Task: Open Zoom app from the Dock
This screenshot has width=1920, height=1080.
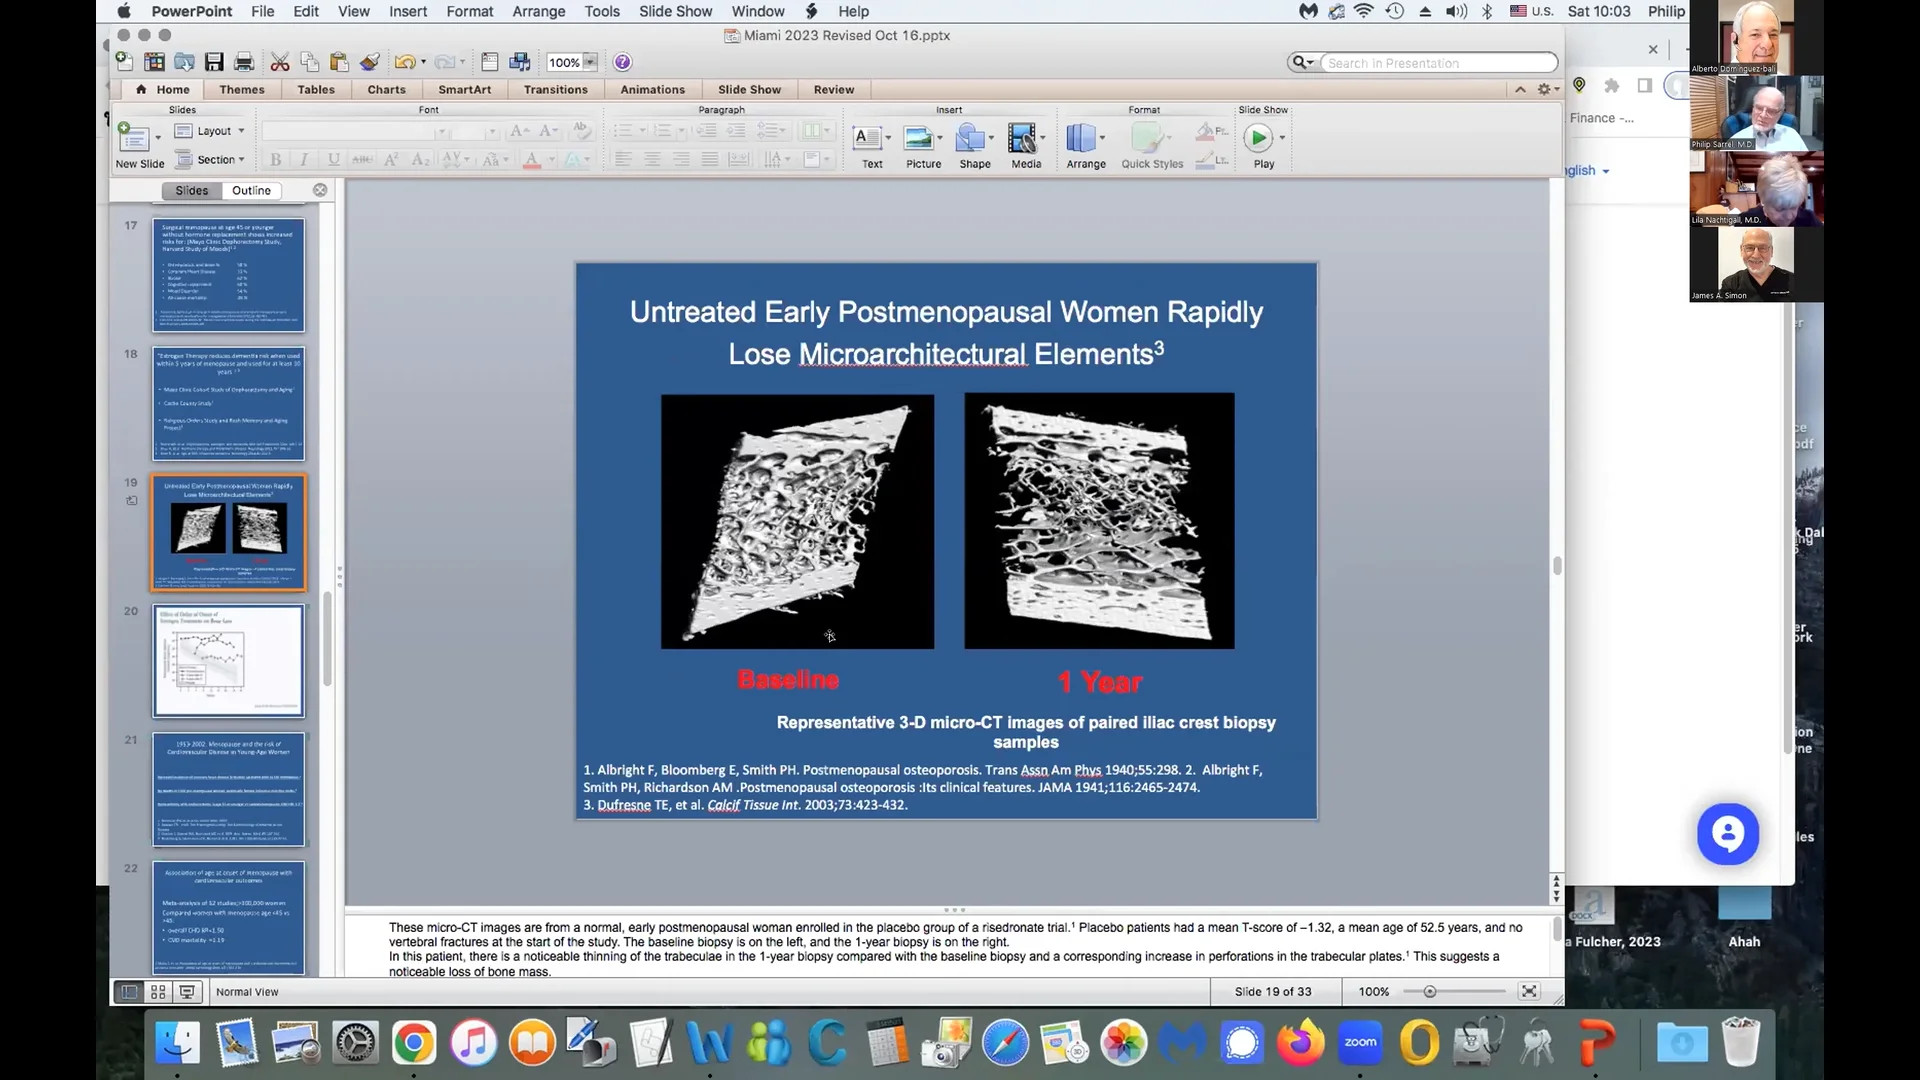Action: click(x=1360, y=1044)
